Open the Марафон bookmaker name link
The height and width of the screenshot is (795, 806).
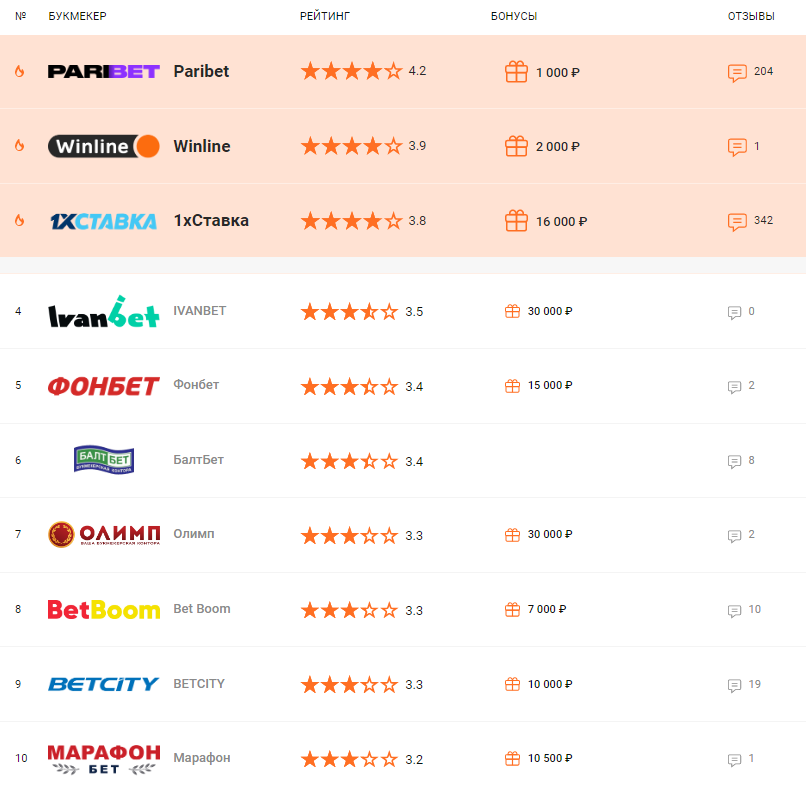point(202,758)
